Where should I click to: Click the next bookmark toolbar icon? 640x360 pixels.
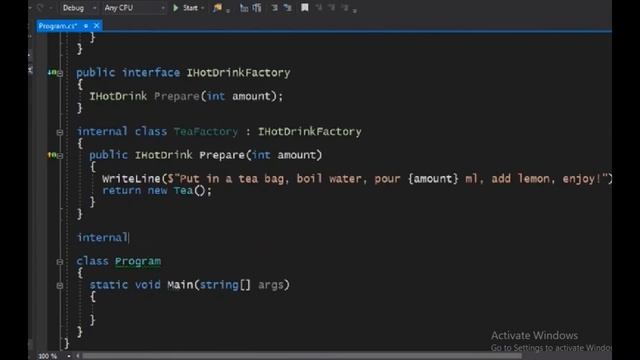(332, 8)
